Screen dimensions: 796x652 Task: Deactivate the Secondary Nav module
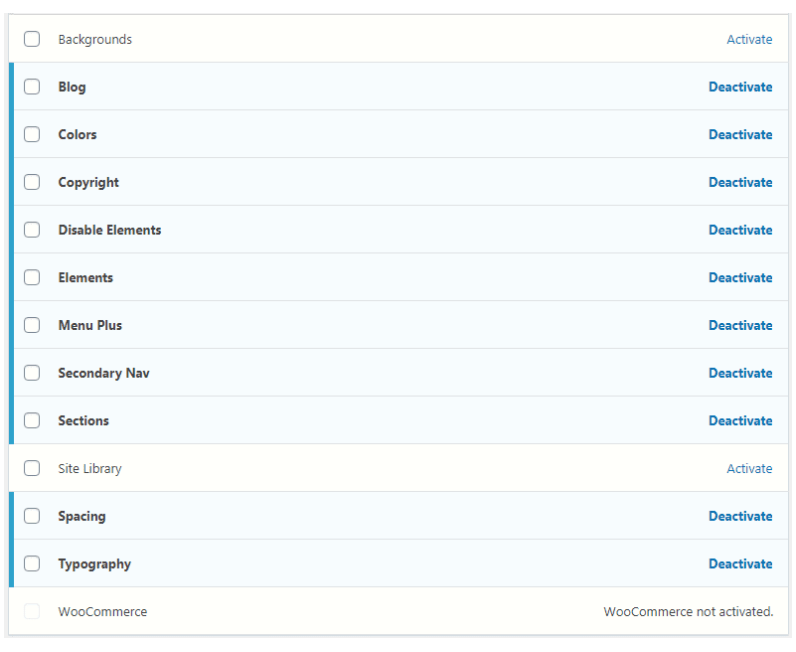tap(741, 374)
